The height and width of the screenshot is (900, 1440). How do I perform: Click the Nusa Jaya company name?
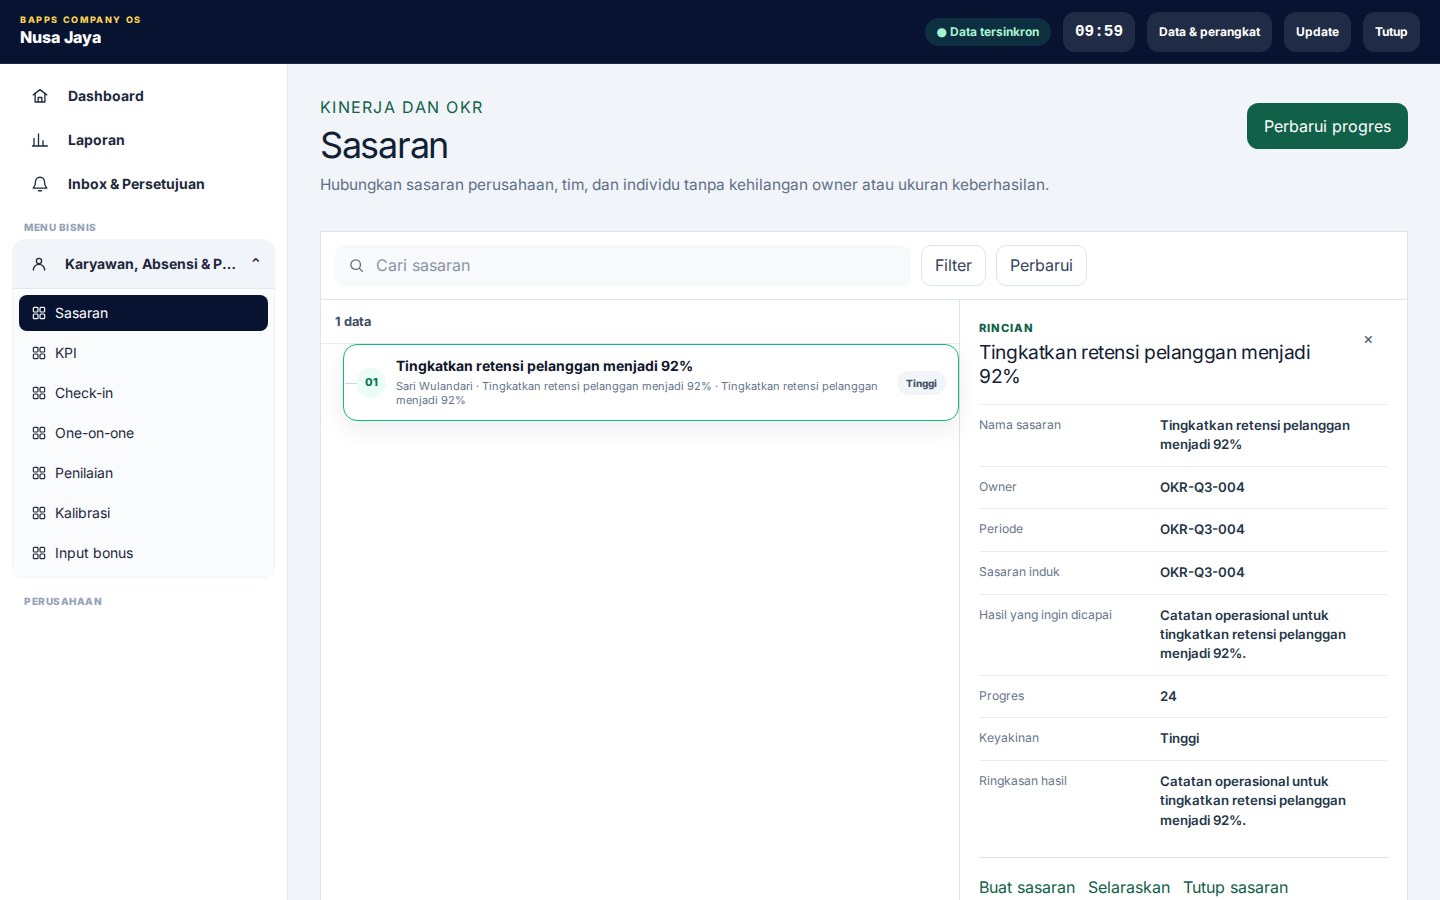pos(60,38)
